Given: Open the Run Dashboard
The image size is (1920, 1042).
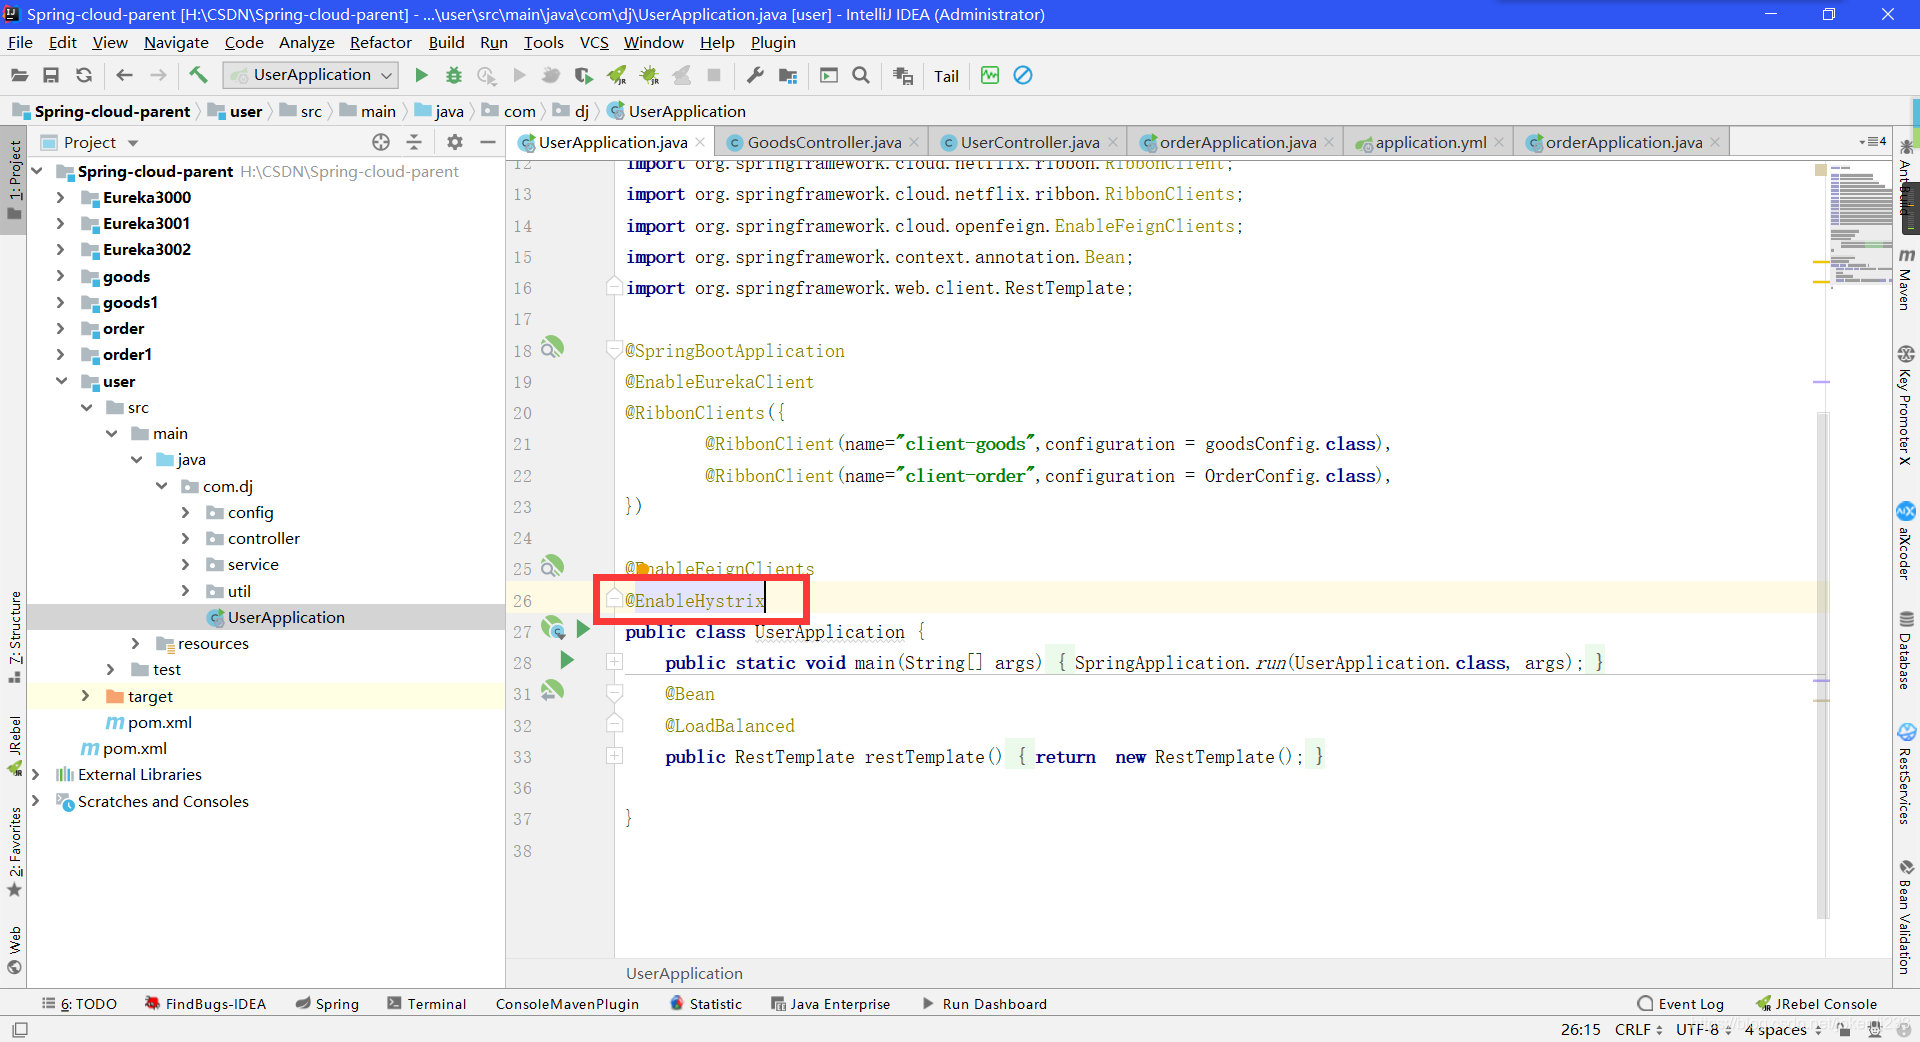Looking at the screenshot, I should tap(984, 1003).
